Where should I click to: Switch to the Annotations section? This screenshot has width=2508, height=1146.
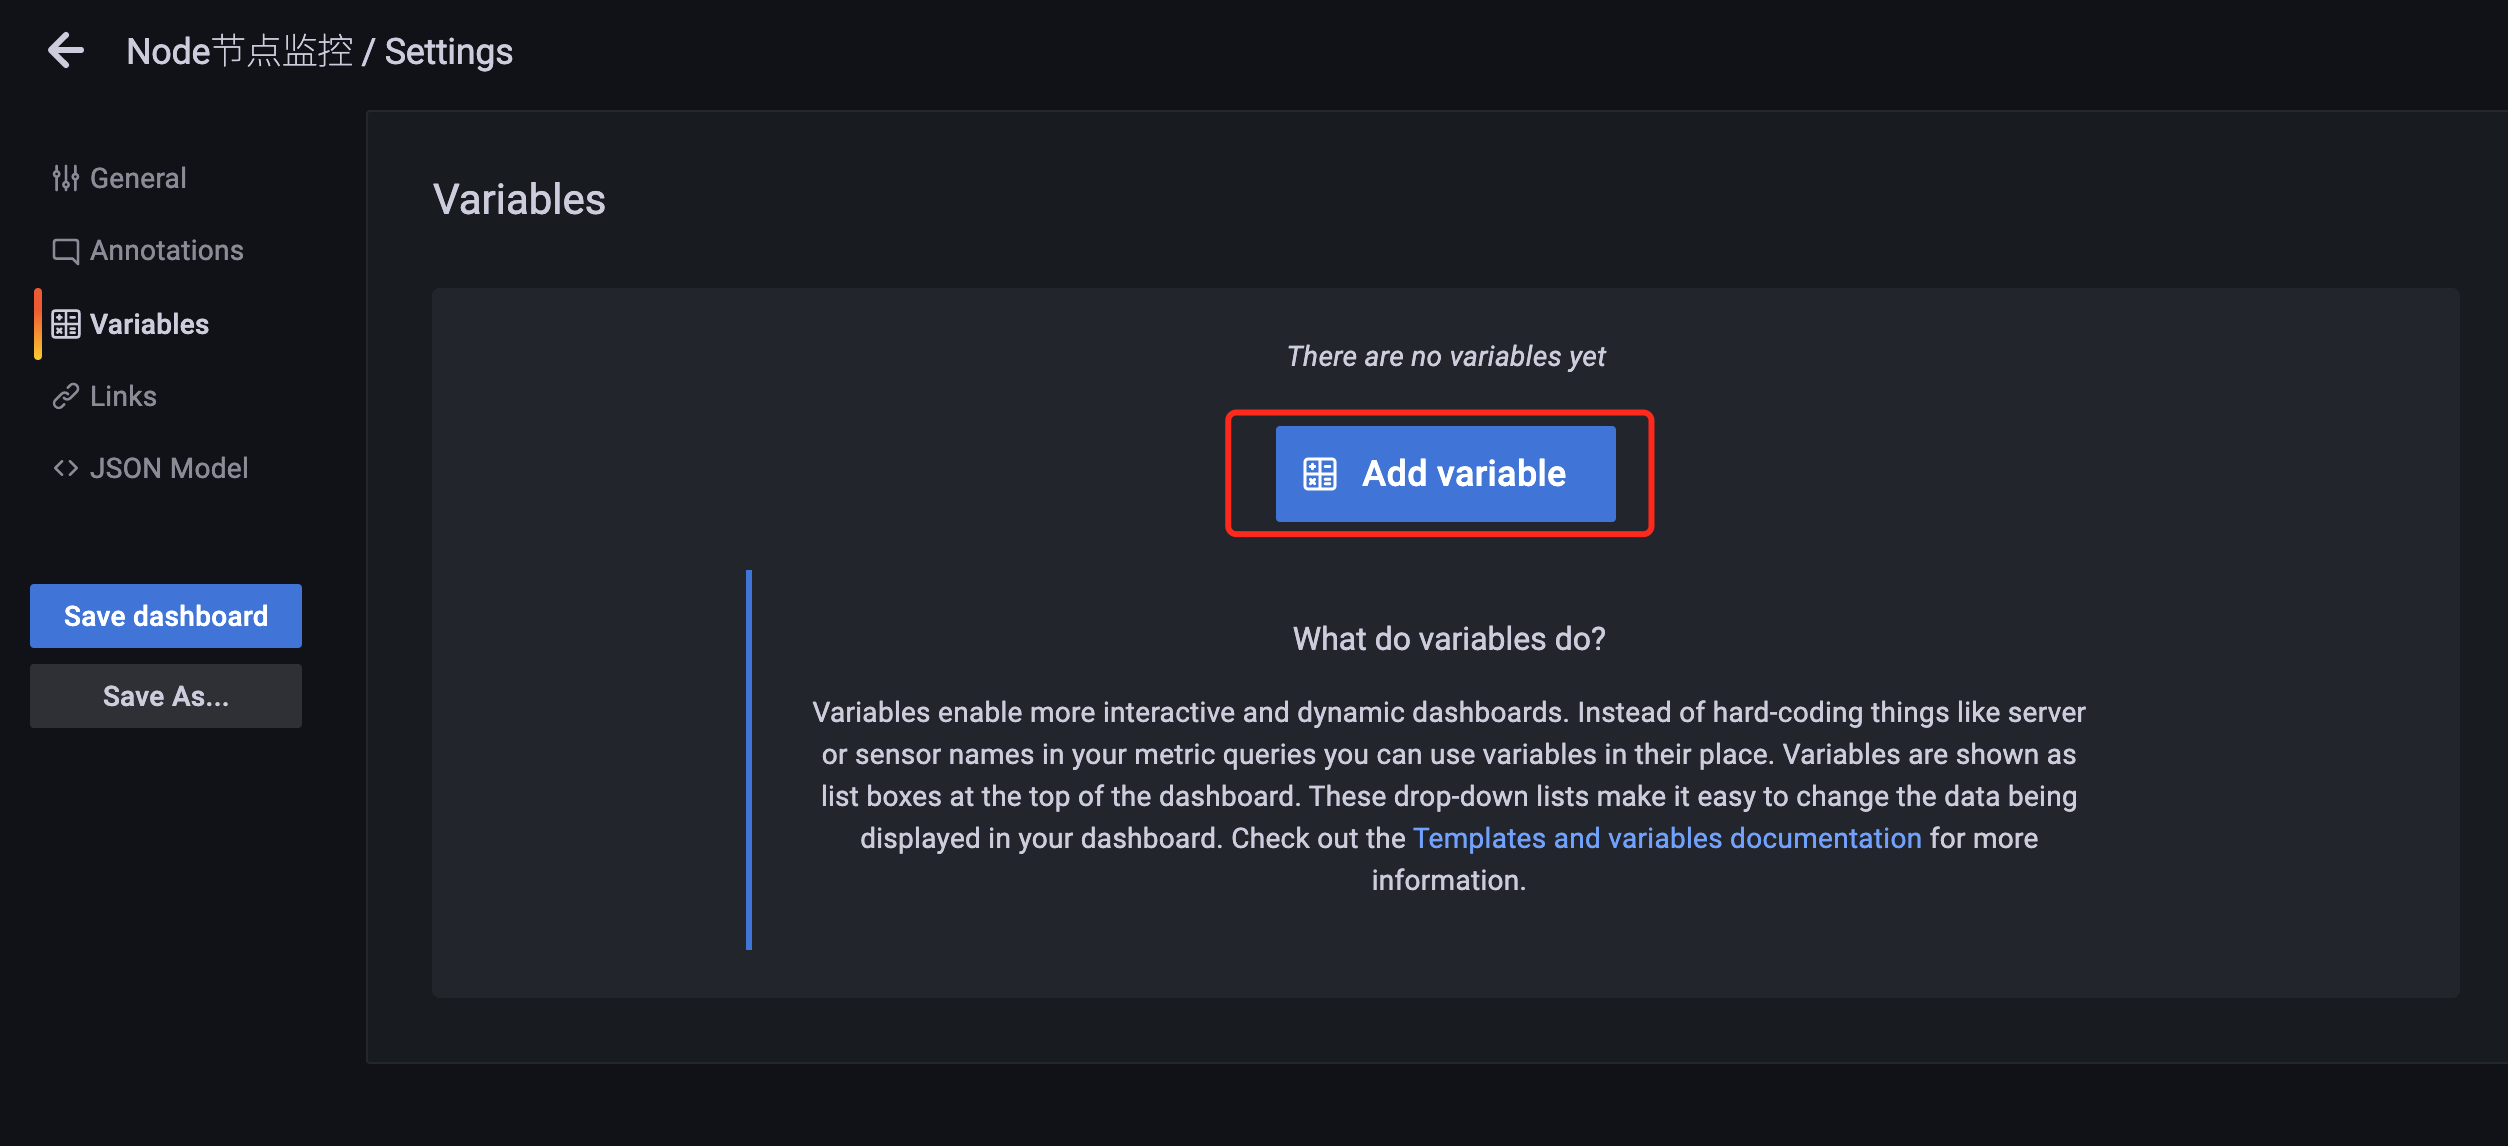click(166, 250)
